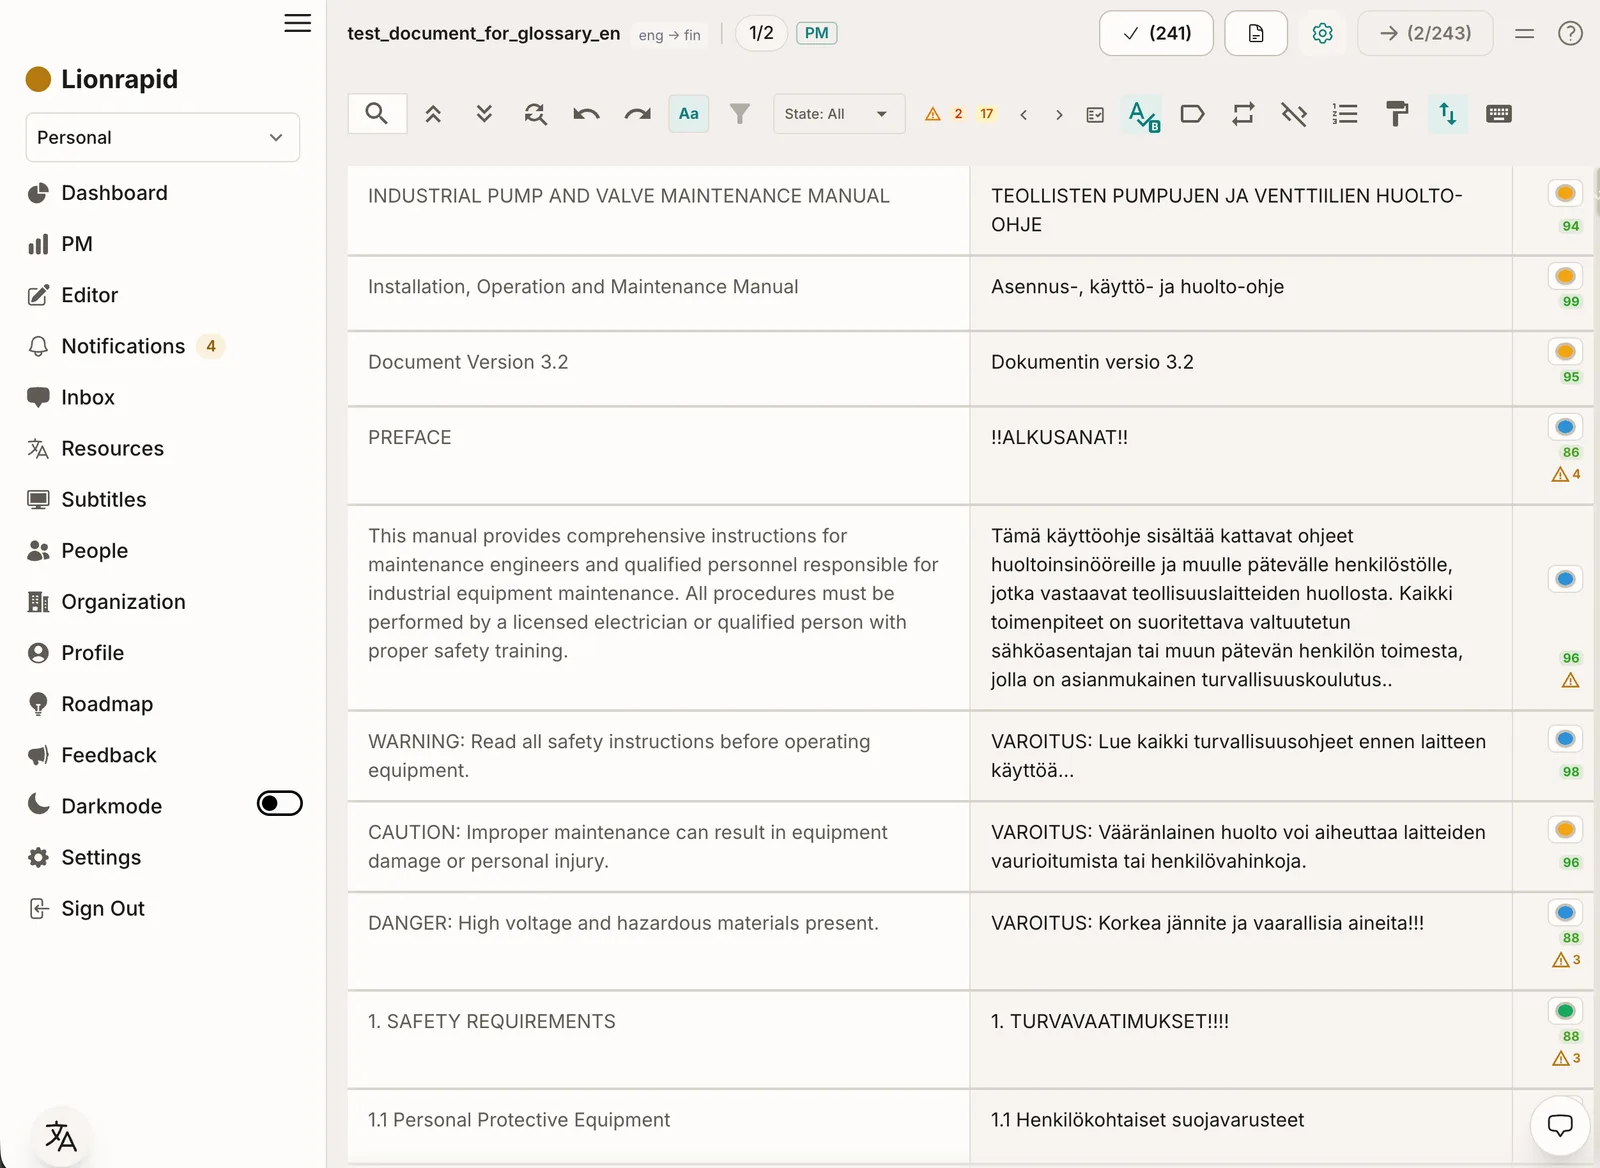Screen dimensions: 1600x1168
Task: Click the filter funnel icon
Action: coord(739,114)
